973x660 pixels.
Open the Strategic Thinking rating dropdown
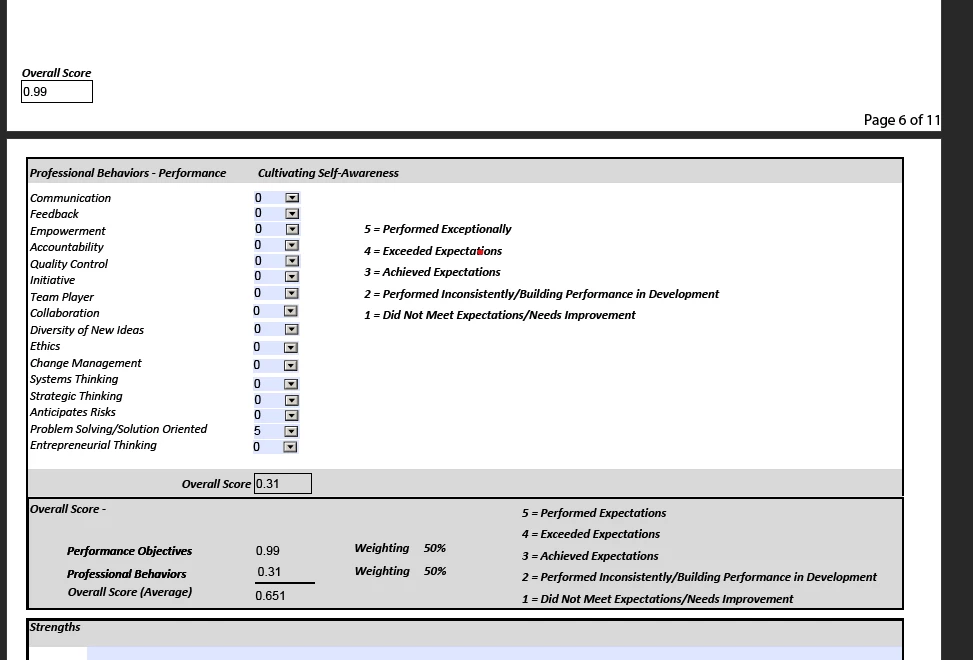pos(291,400)
